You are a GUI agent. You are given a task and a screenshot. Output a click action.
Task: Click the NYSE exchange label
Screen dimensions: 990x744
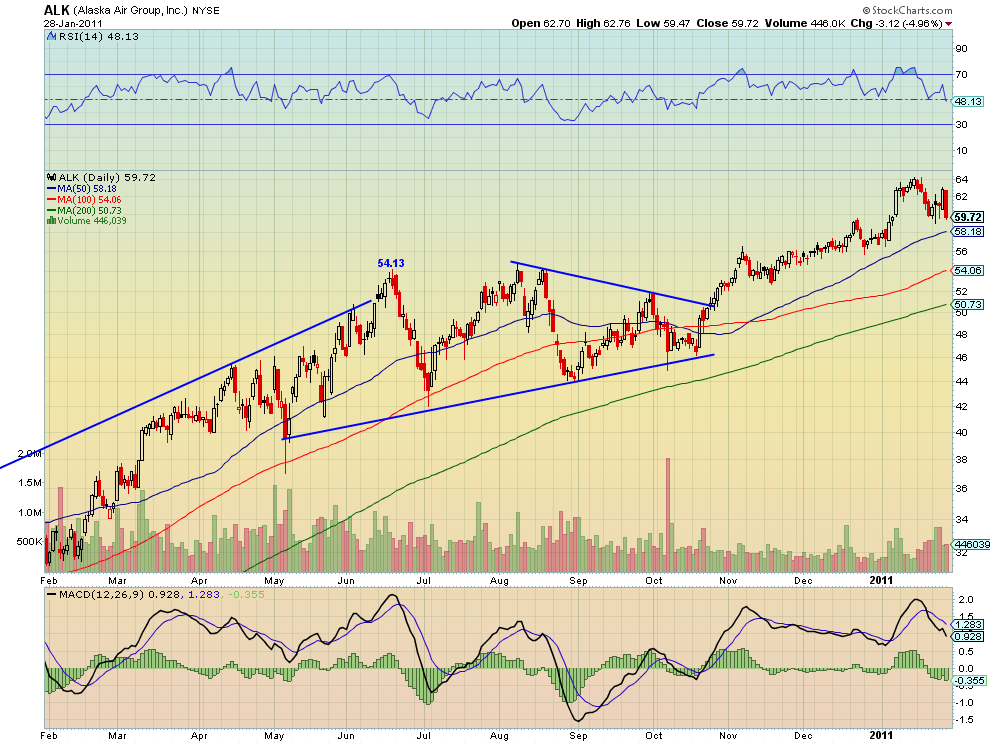[x=206, y=11]
